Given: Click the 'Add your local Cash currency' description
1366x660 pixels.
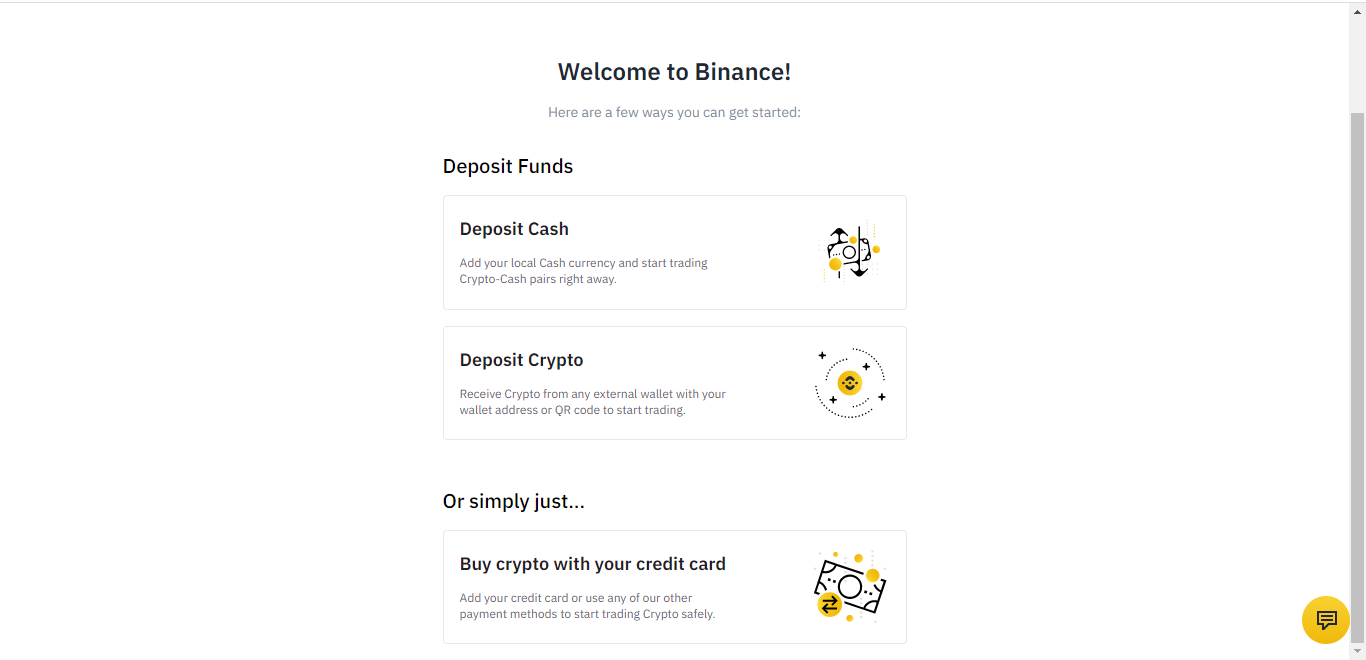Looking at the screenshot, I should (x=583, y=271).
